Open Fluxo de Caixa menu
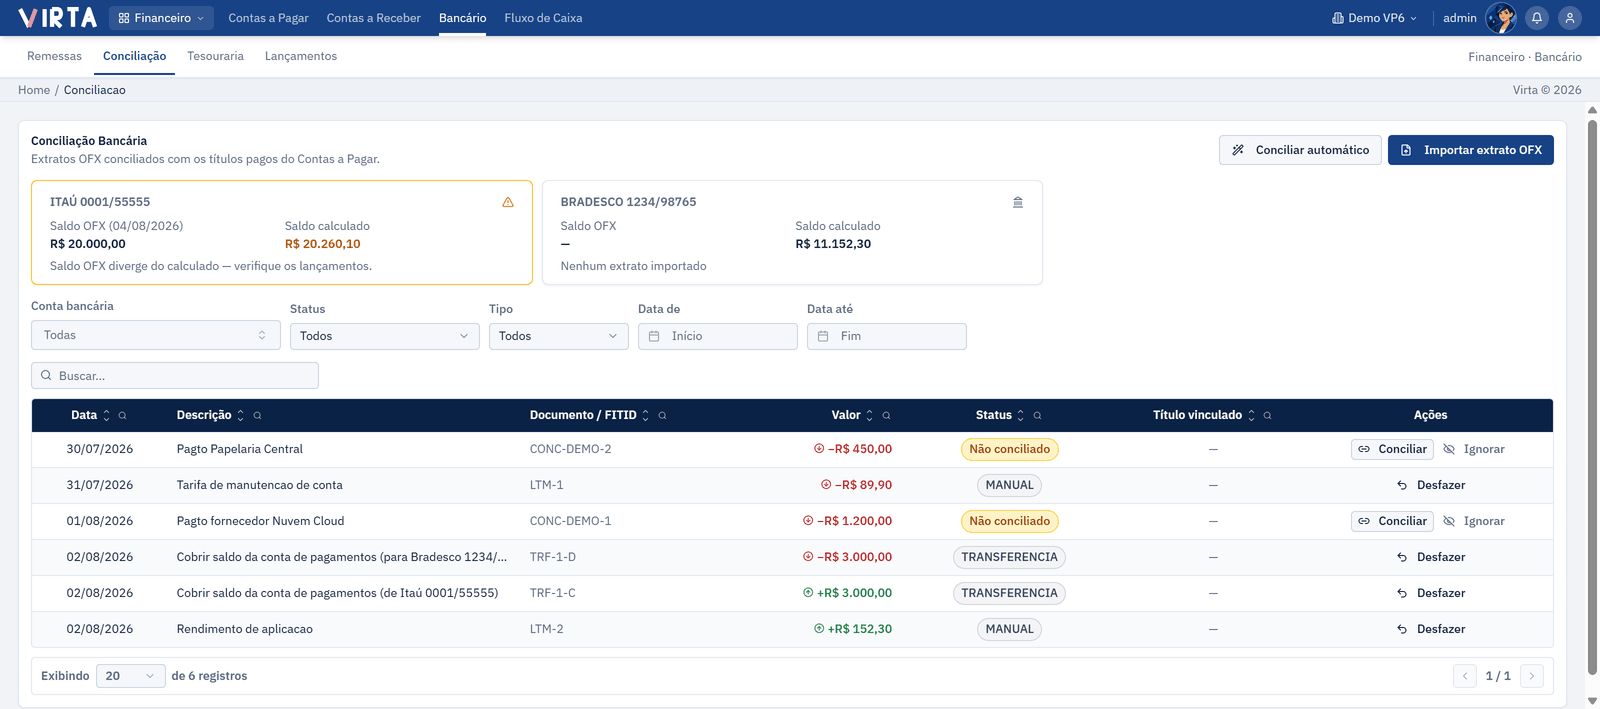Image resolution: width=1600 pixels, height=709 pixels. tap(543, 18)
